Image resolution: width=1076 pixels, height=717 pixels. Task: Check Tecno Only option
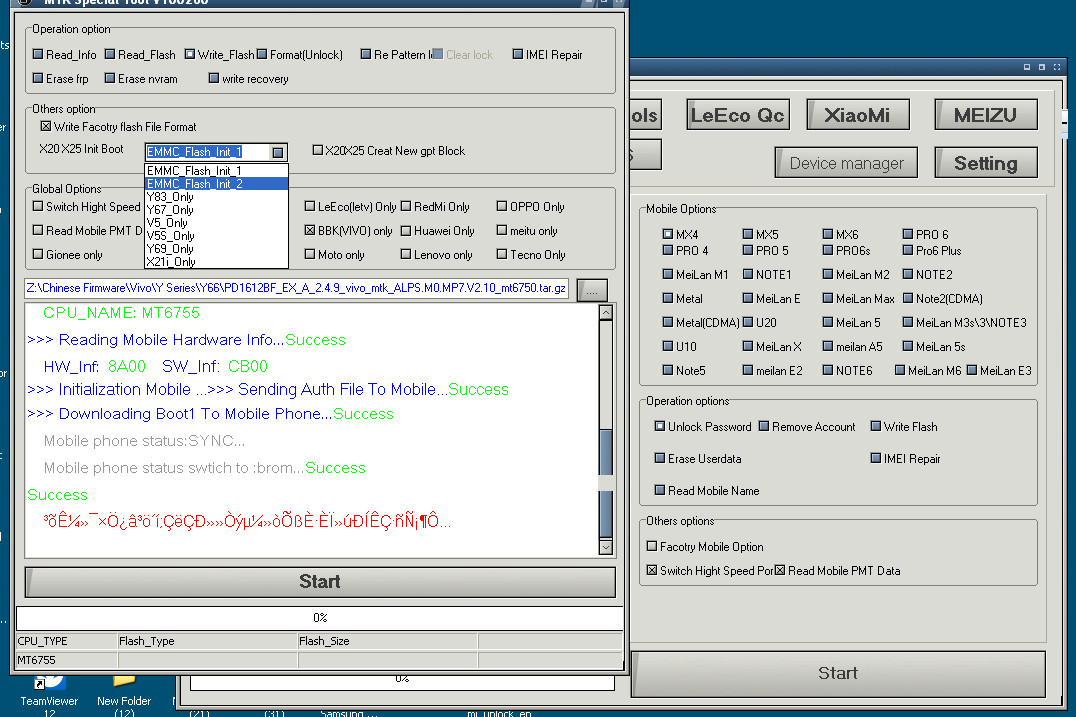point(502,255)
